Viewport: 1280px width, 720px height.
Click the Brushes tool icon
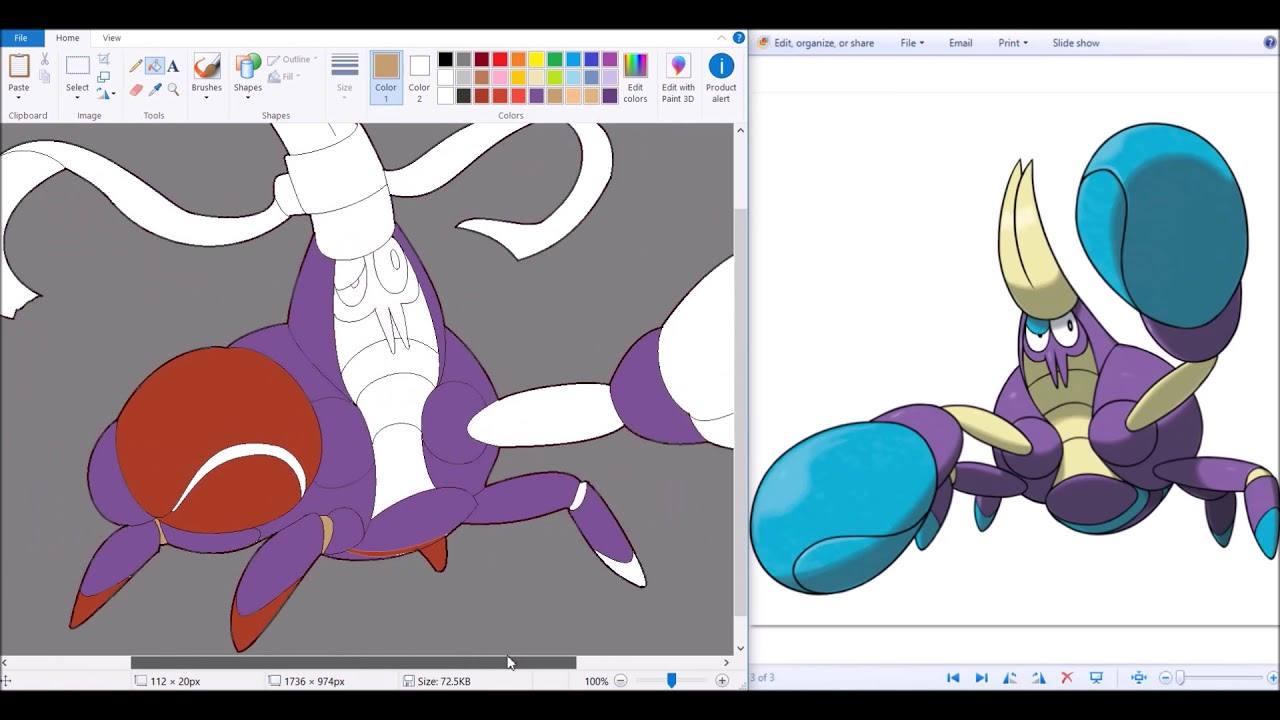click(207, 66)
